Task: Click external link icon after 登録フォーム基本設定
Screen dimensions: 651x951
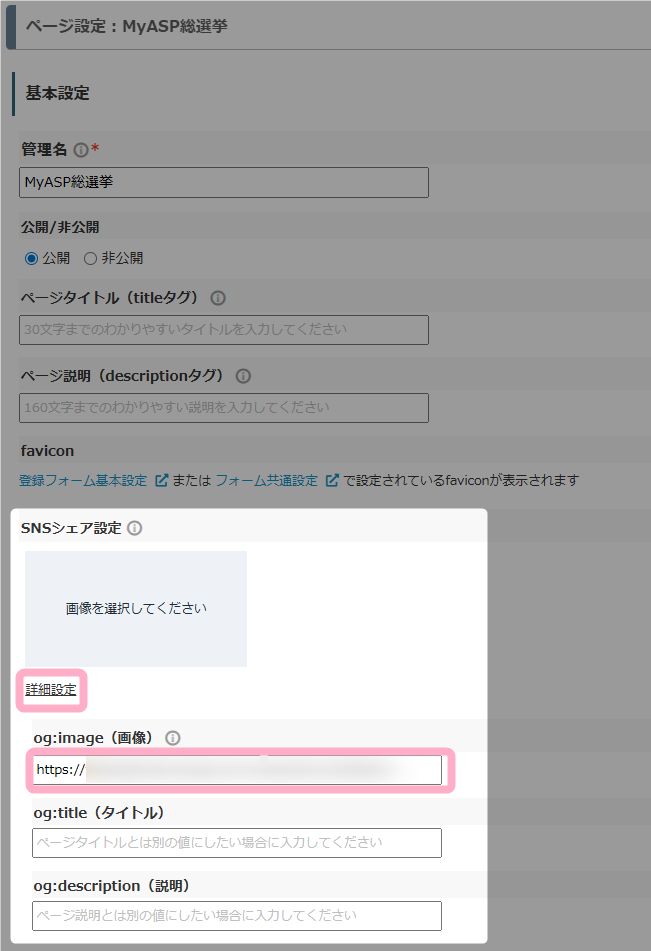Action: [x=161, y=480]
